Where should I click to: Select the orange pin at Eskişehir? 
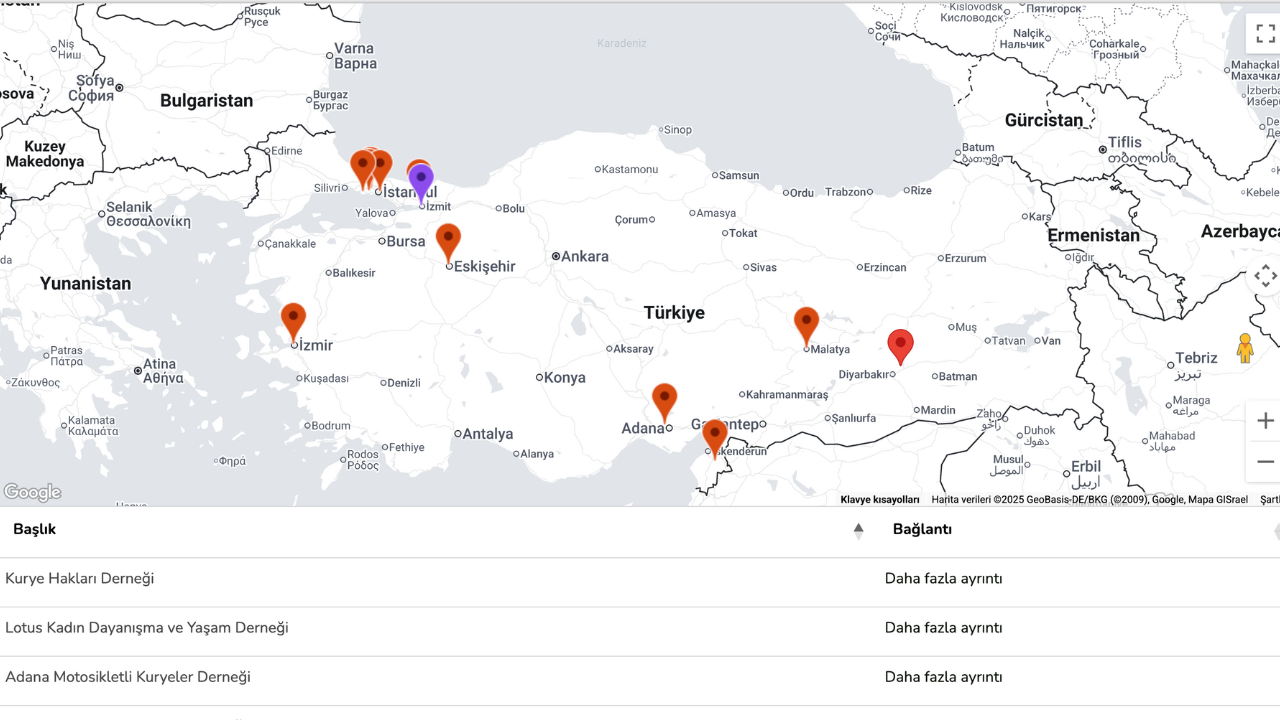pos(448,240)
